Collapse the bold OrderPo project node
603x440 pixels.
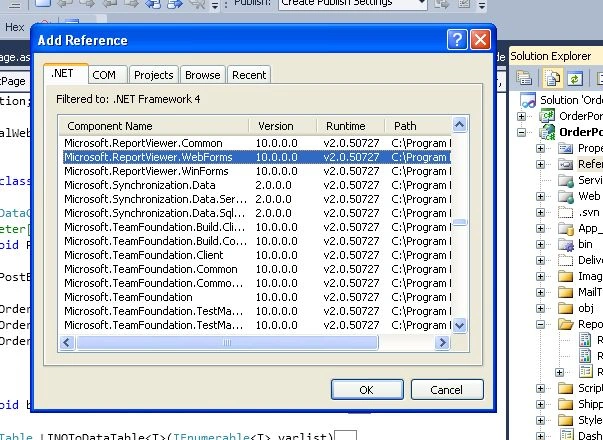pyautogui.click(x=521, y=132)
